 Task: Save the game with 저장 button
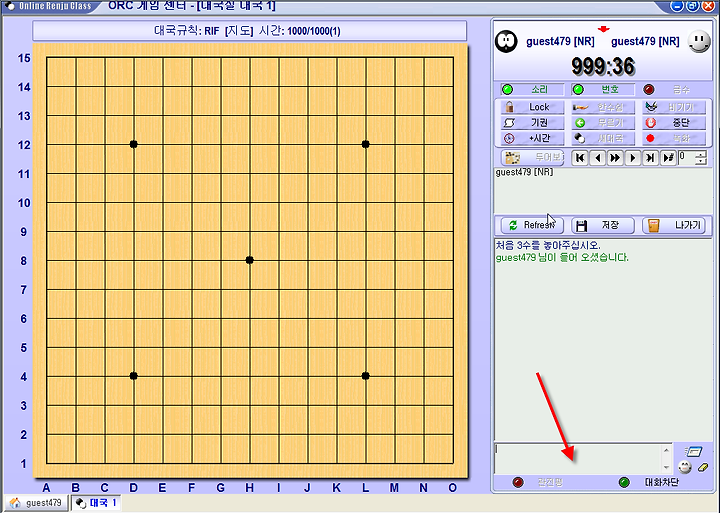pyautogui.click(x=603, y=225)
